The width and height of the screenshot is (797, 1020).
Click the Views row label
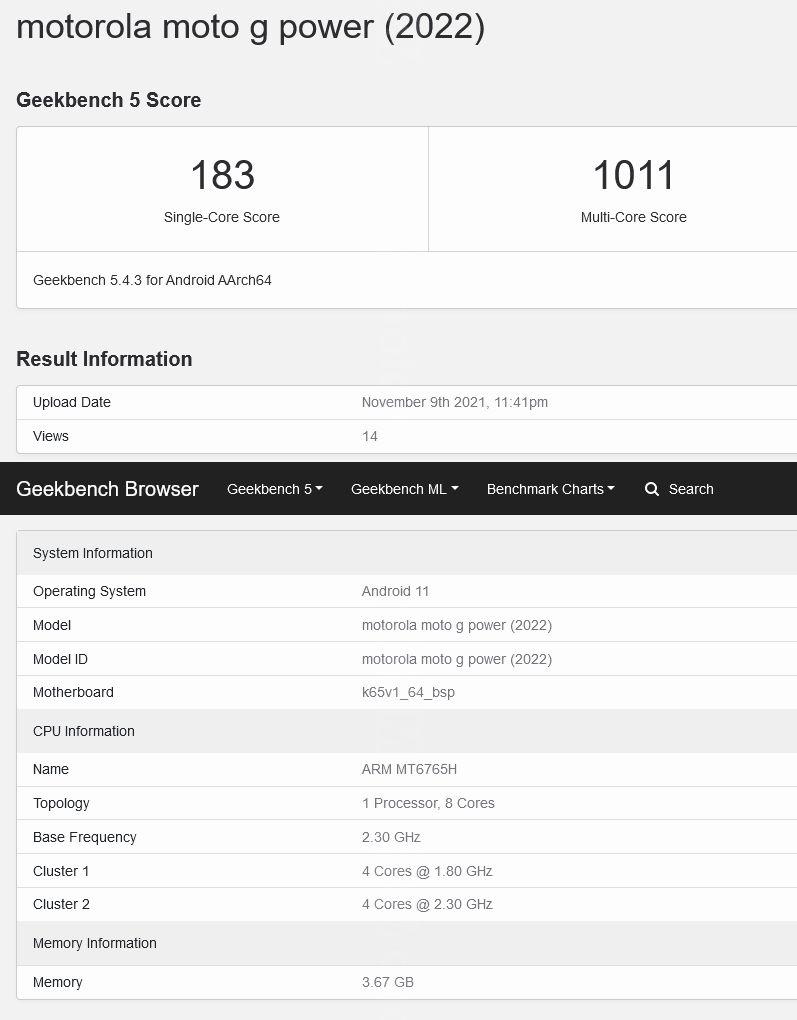[51, 436]
